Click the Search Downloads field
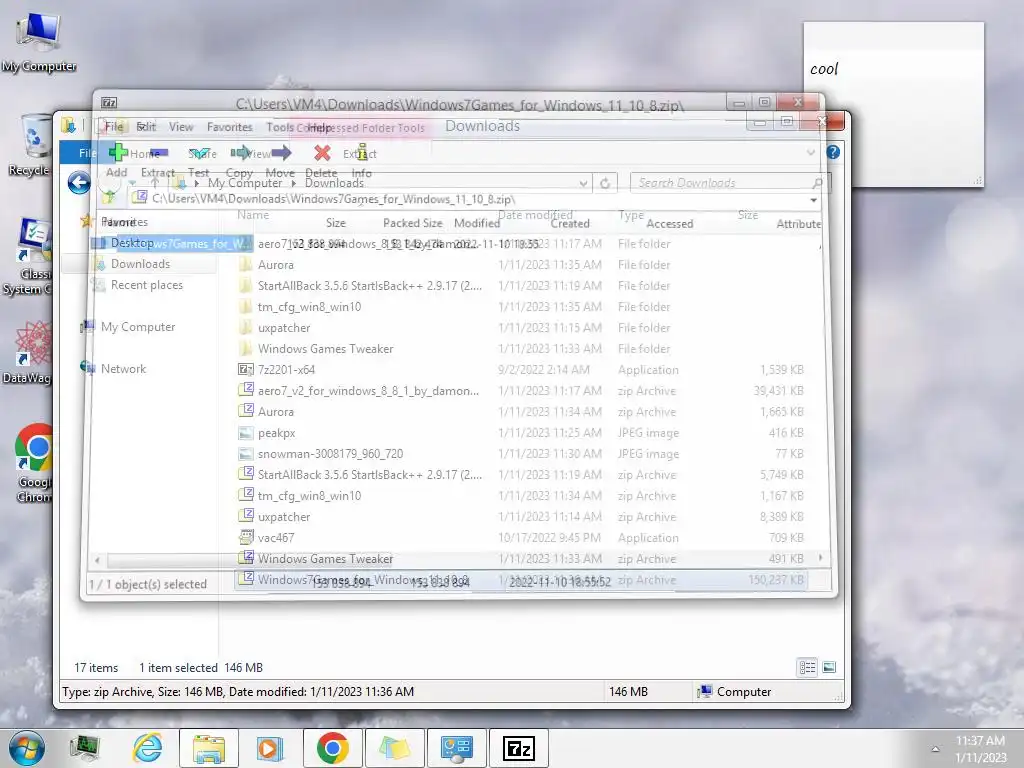Image resolution: width=1024 pixels, height=768 pixels. pyautogui.click(x=729, y=183)
